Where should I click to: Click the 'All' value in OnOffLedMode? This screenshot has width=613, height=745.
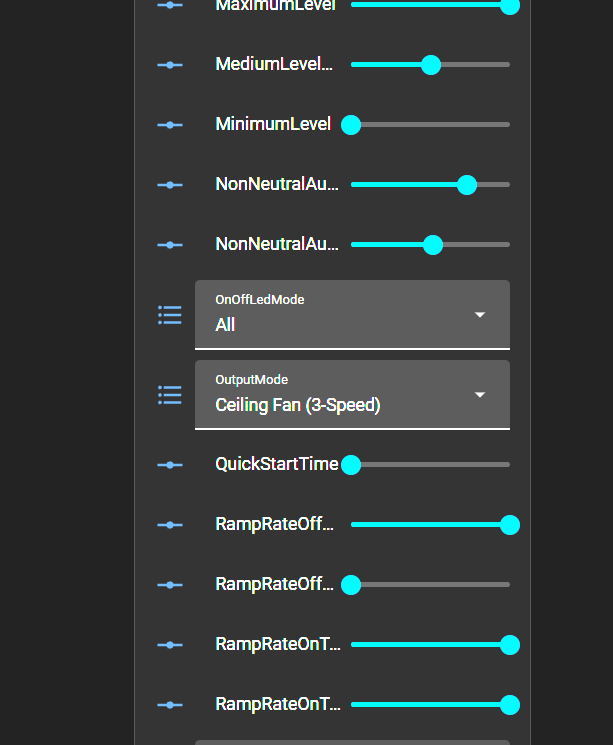[225, 325]
